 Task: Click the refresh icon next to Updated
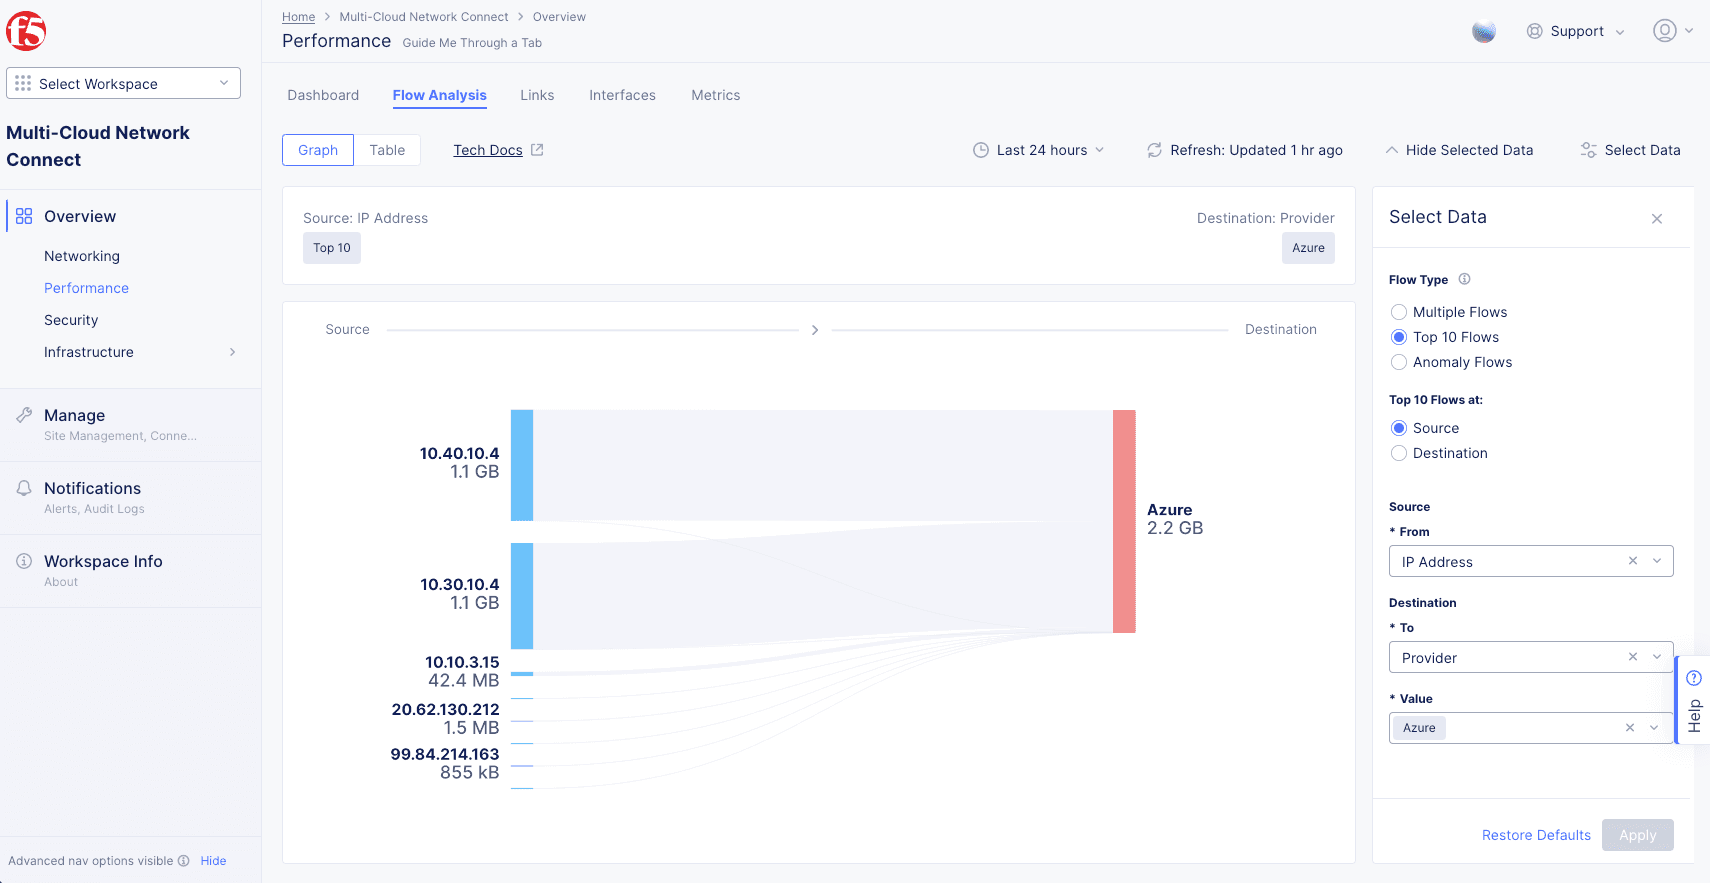1154,150
